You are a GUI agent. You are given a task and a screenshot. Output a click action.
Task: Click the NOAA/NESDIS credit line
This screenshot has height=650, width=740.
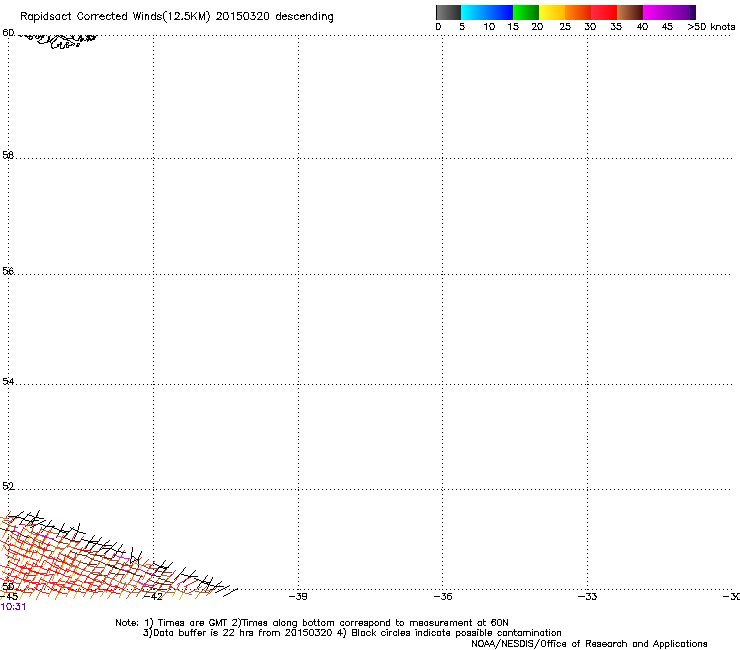coord(589,644)
